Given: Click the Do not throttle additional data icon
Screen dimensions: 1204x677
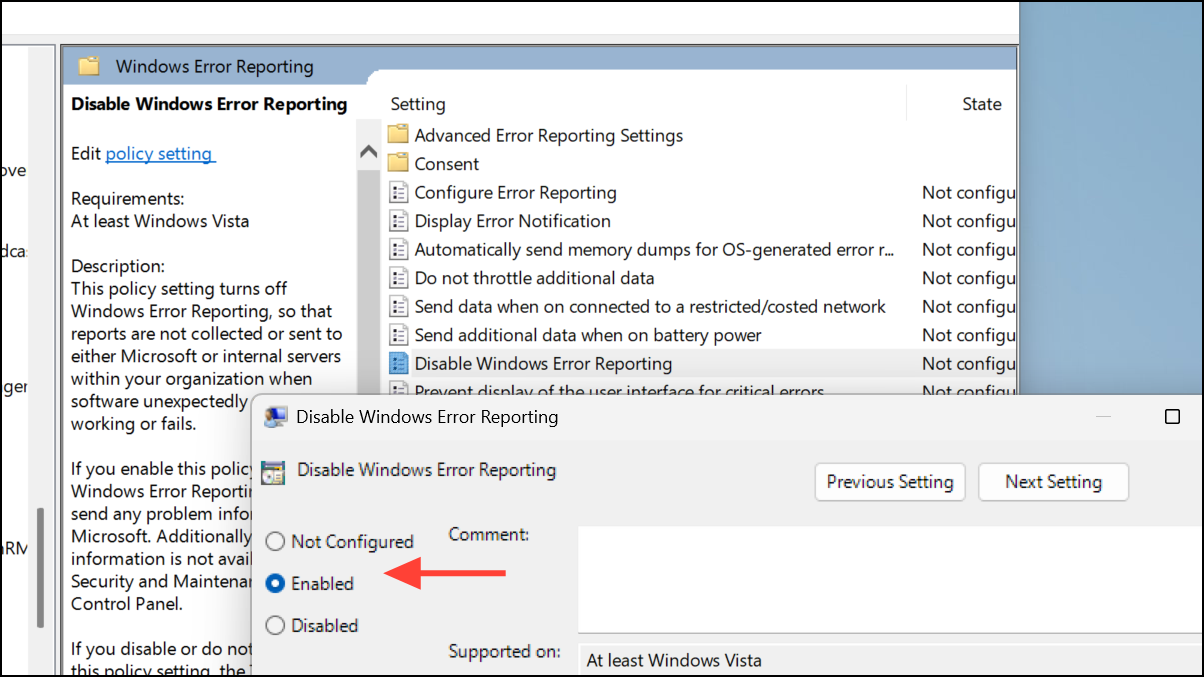Looking at the screenshot, I should [398, 278].
